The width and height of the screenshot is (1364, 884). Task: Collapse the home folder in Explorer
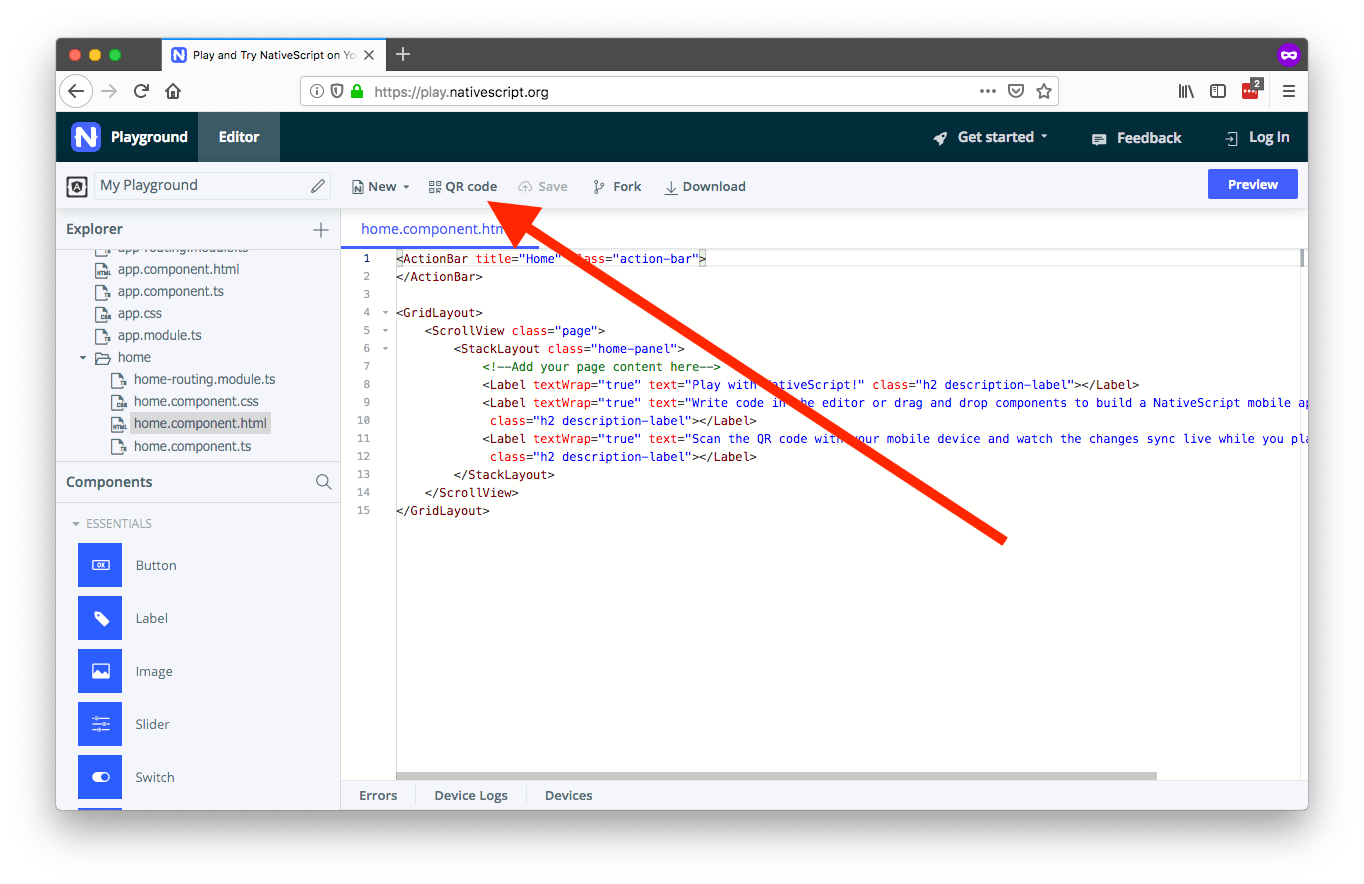coord(84,358)
